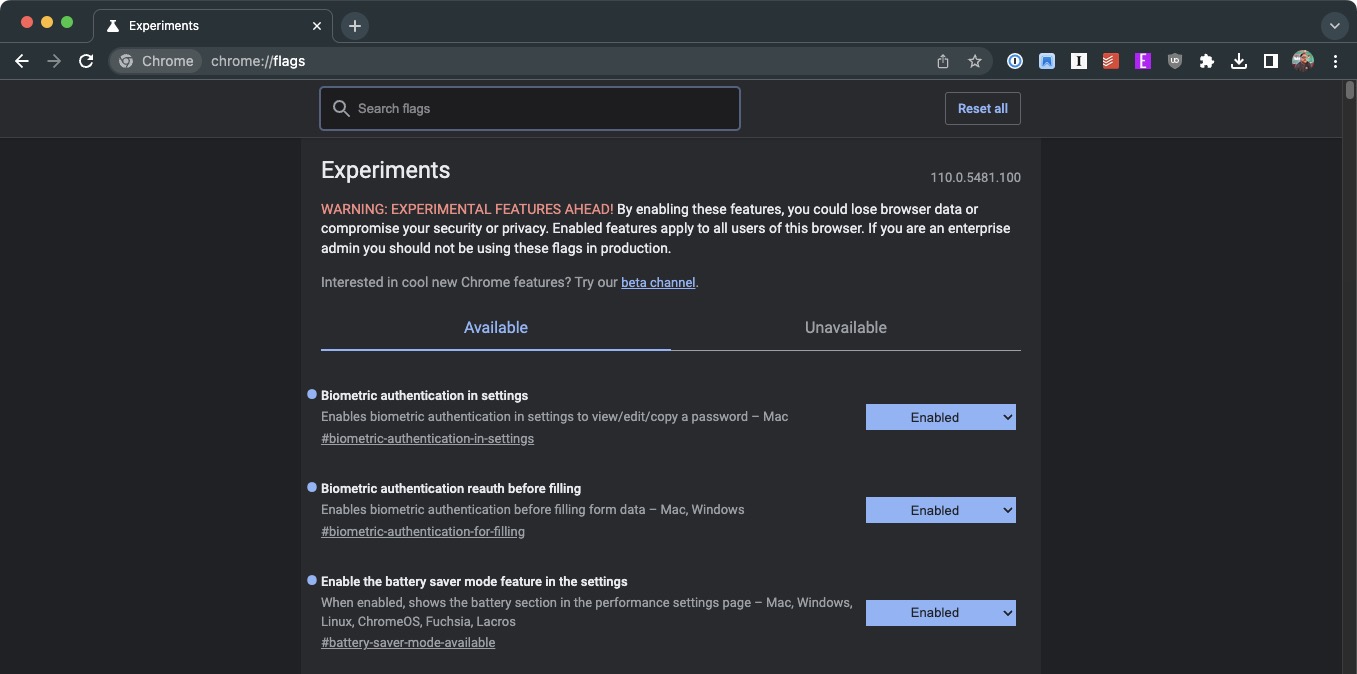Open the Todoist extension icon
This screenshot has height=674, width=1357.
(x=1110, y=61)
